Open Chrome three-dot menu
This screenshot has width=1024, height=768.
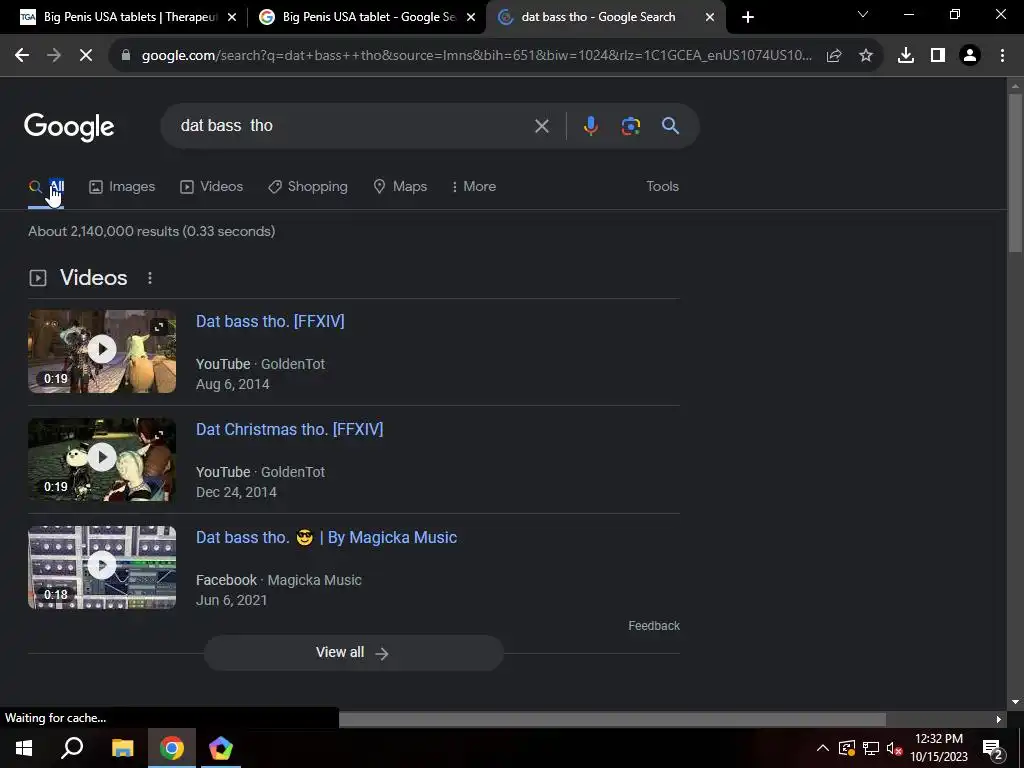point(1002,56)
